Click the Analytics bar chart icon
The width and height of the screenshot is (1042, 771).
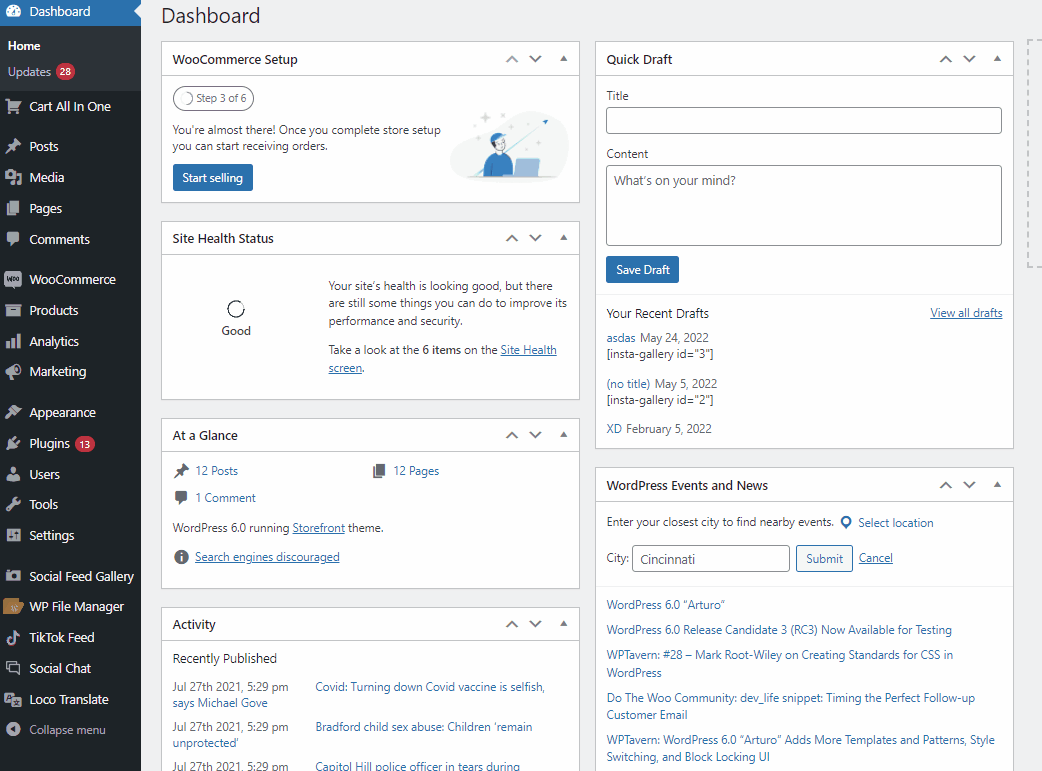tap(13, 342)
